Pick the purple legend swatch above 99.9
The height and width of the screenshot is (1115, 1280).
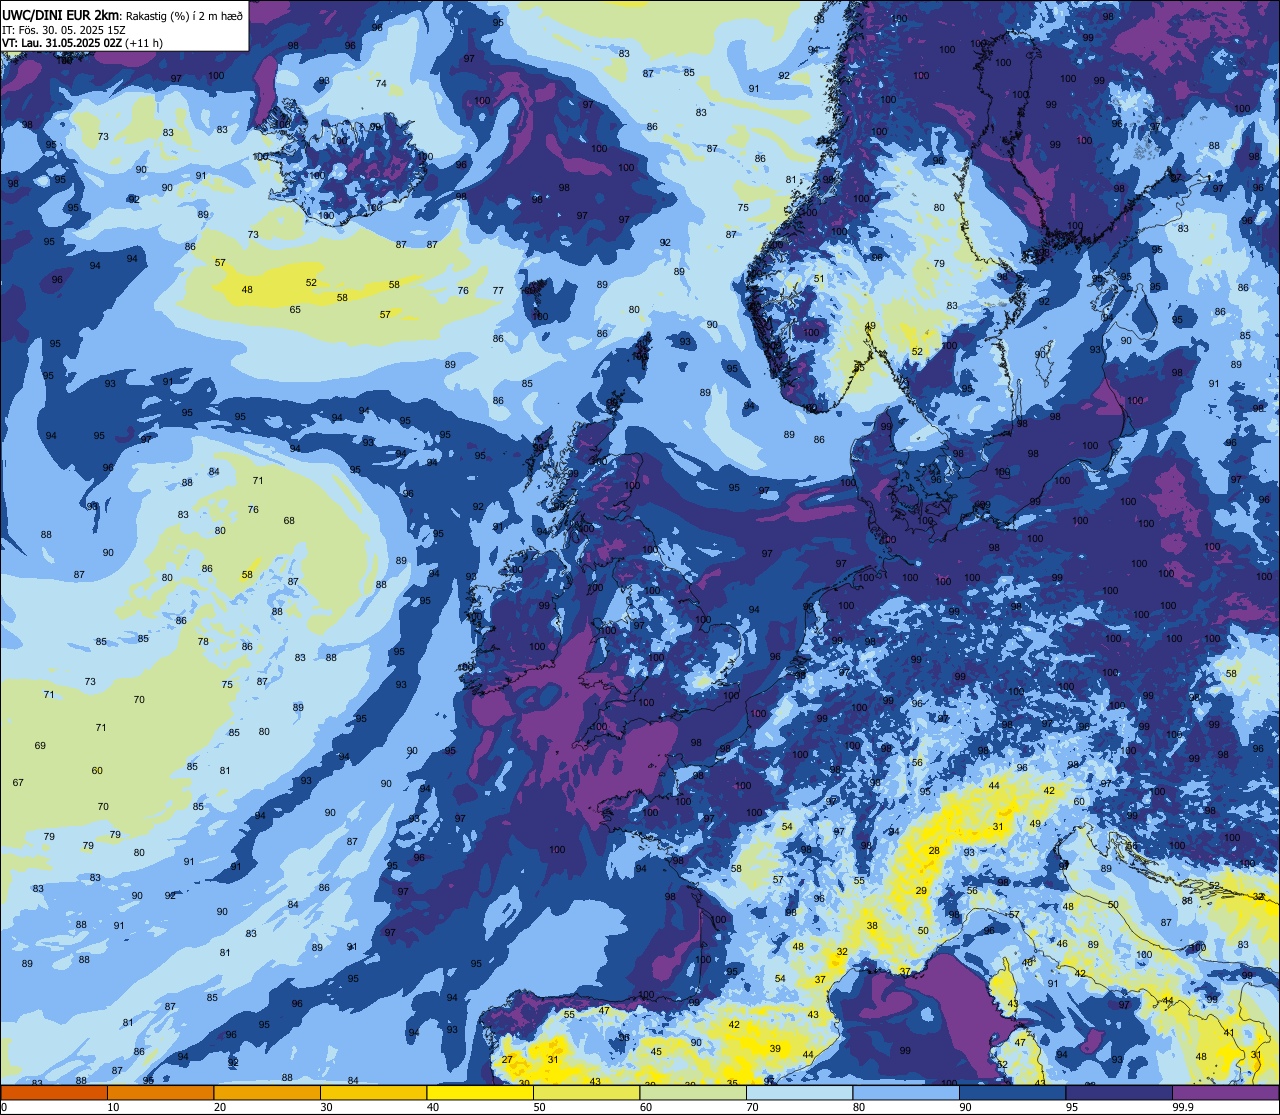(x=1225, y=1092)
